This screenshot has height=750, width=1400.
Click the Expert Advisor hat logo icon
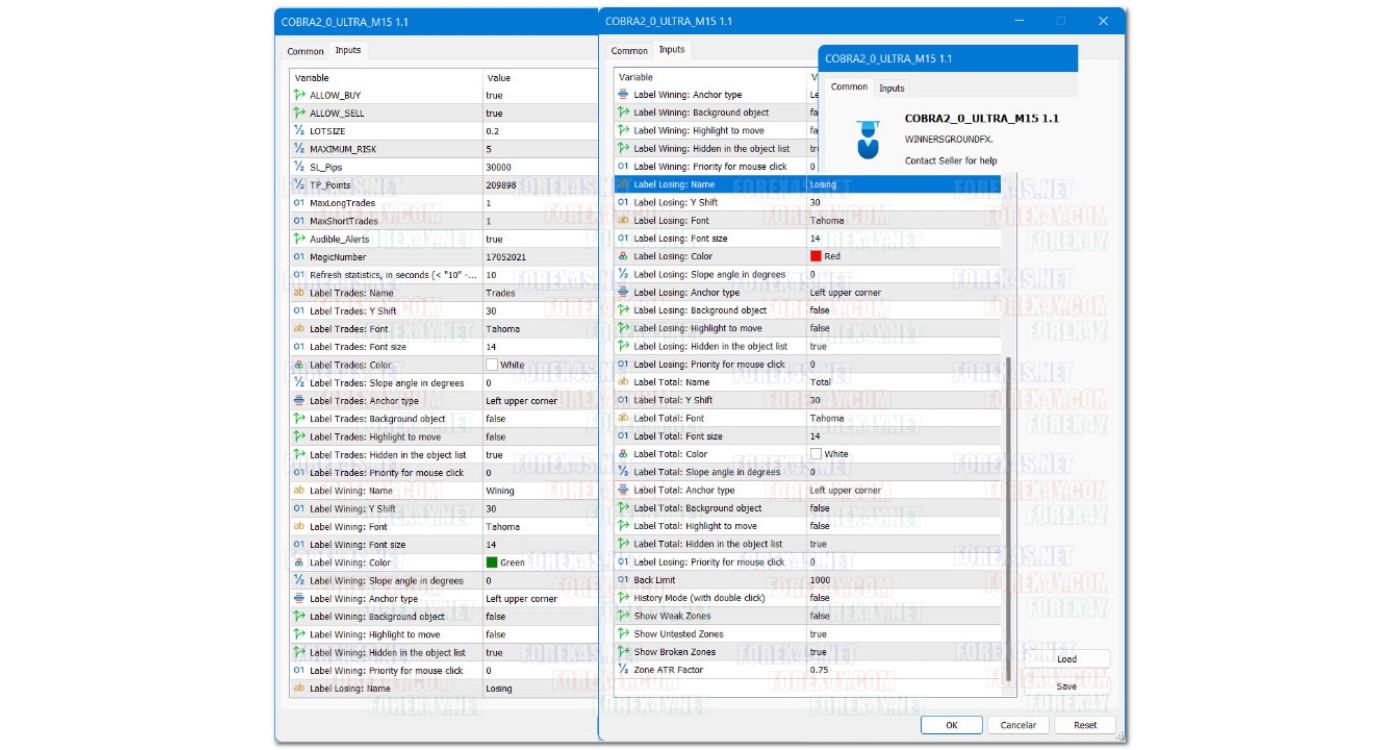click(x=867, y=139)
